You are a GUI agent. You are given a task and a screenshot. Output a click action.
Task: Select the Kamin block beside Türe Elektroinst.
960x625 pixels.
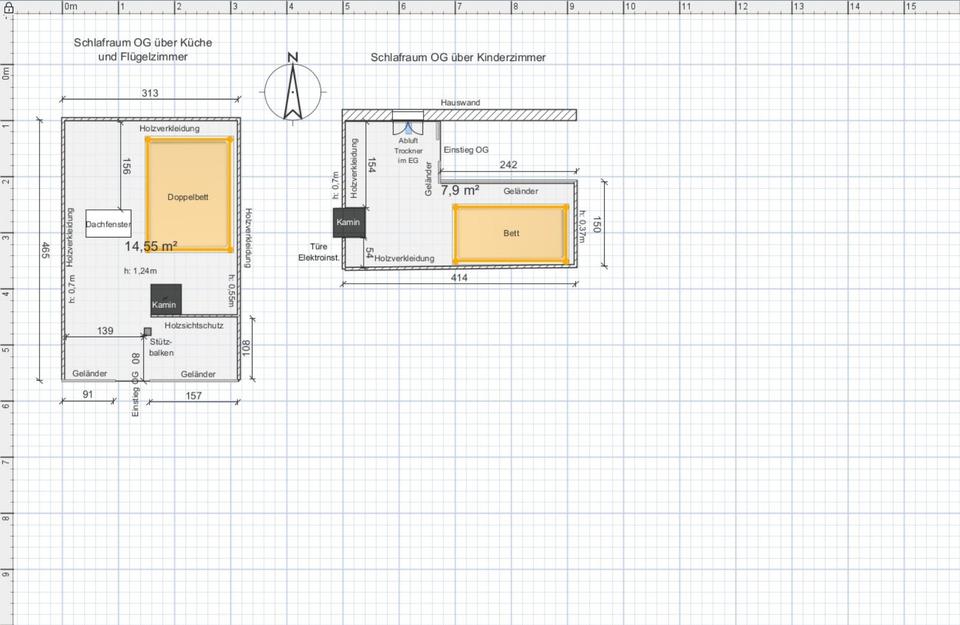click(x=348, y=222)
